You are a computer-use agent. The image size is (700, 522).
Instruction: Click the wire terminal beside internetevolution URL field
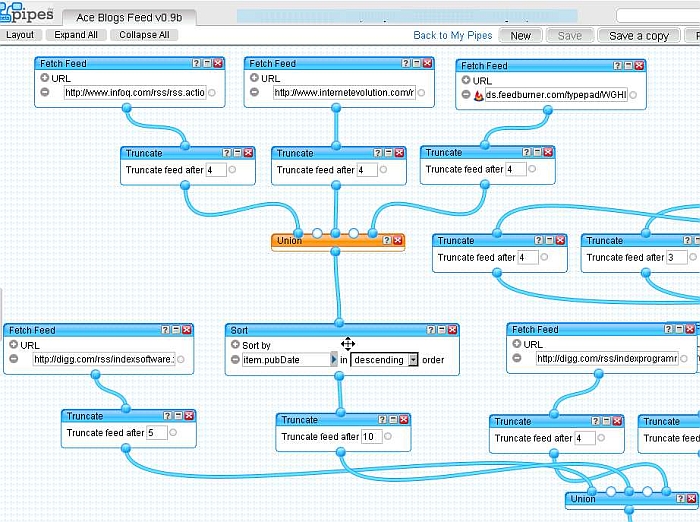point(421,92)
